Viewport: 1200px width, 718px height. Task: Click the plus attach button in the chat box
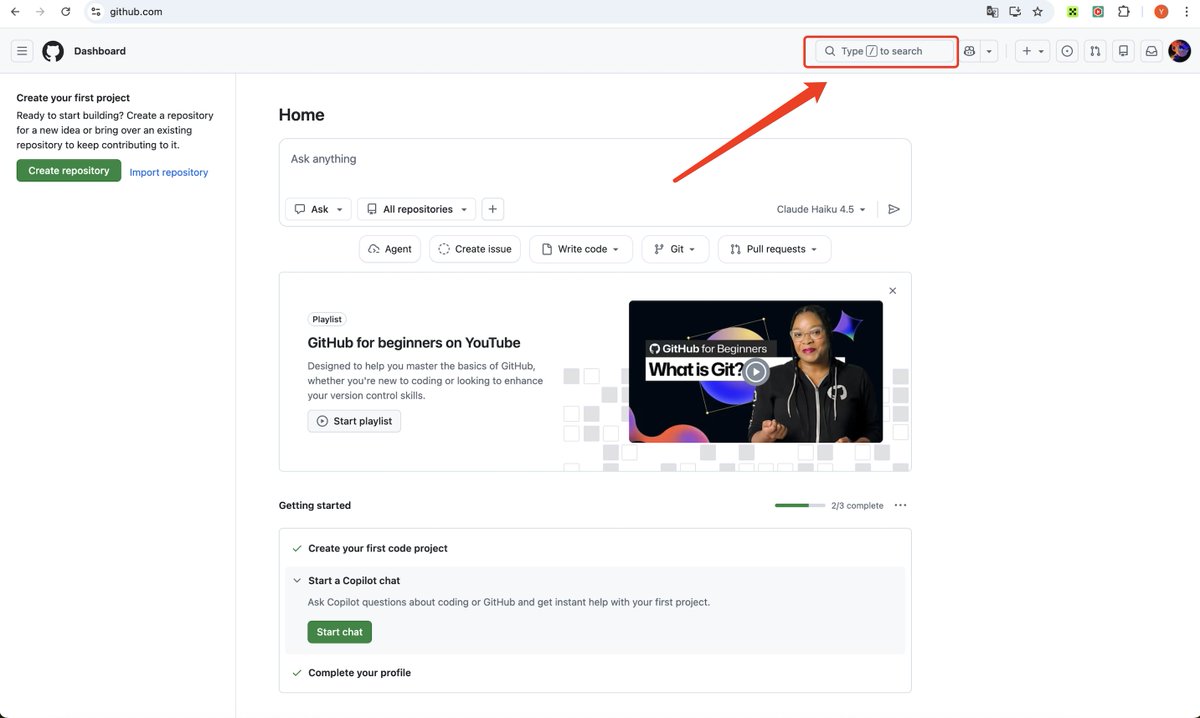[x=492, y=209]
